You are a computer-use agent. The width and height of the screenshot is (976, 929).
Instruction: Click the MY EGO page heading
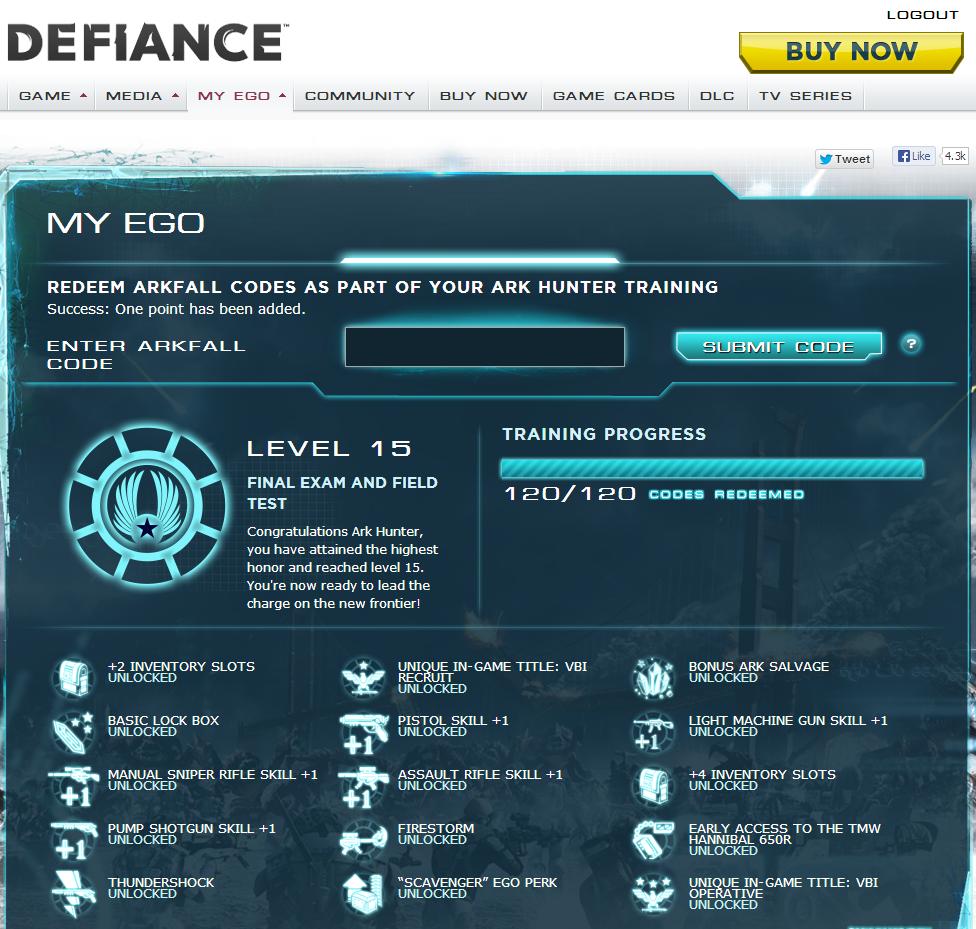[x=126, y=223]
